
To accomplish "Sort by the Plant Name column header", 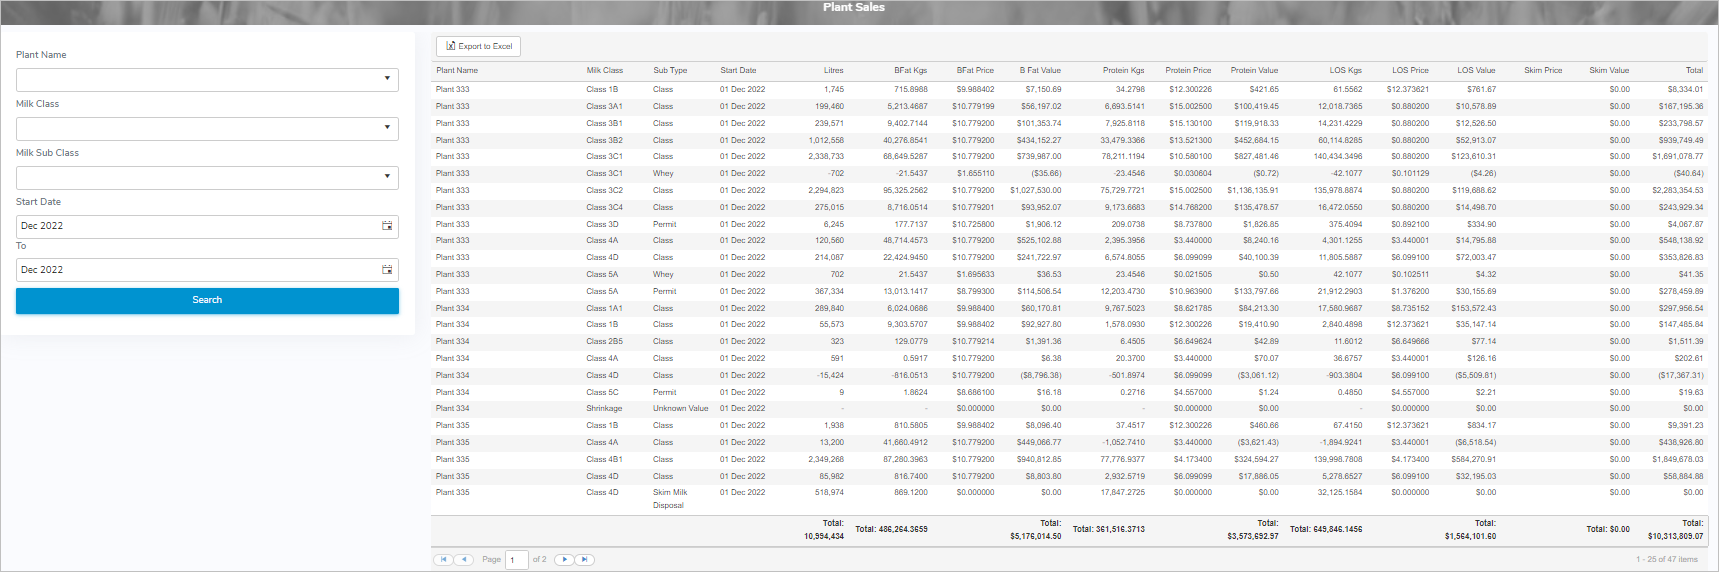I will pyautogui.click(x=457, y=71).
